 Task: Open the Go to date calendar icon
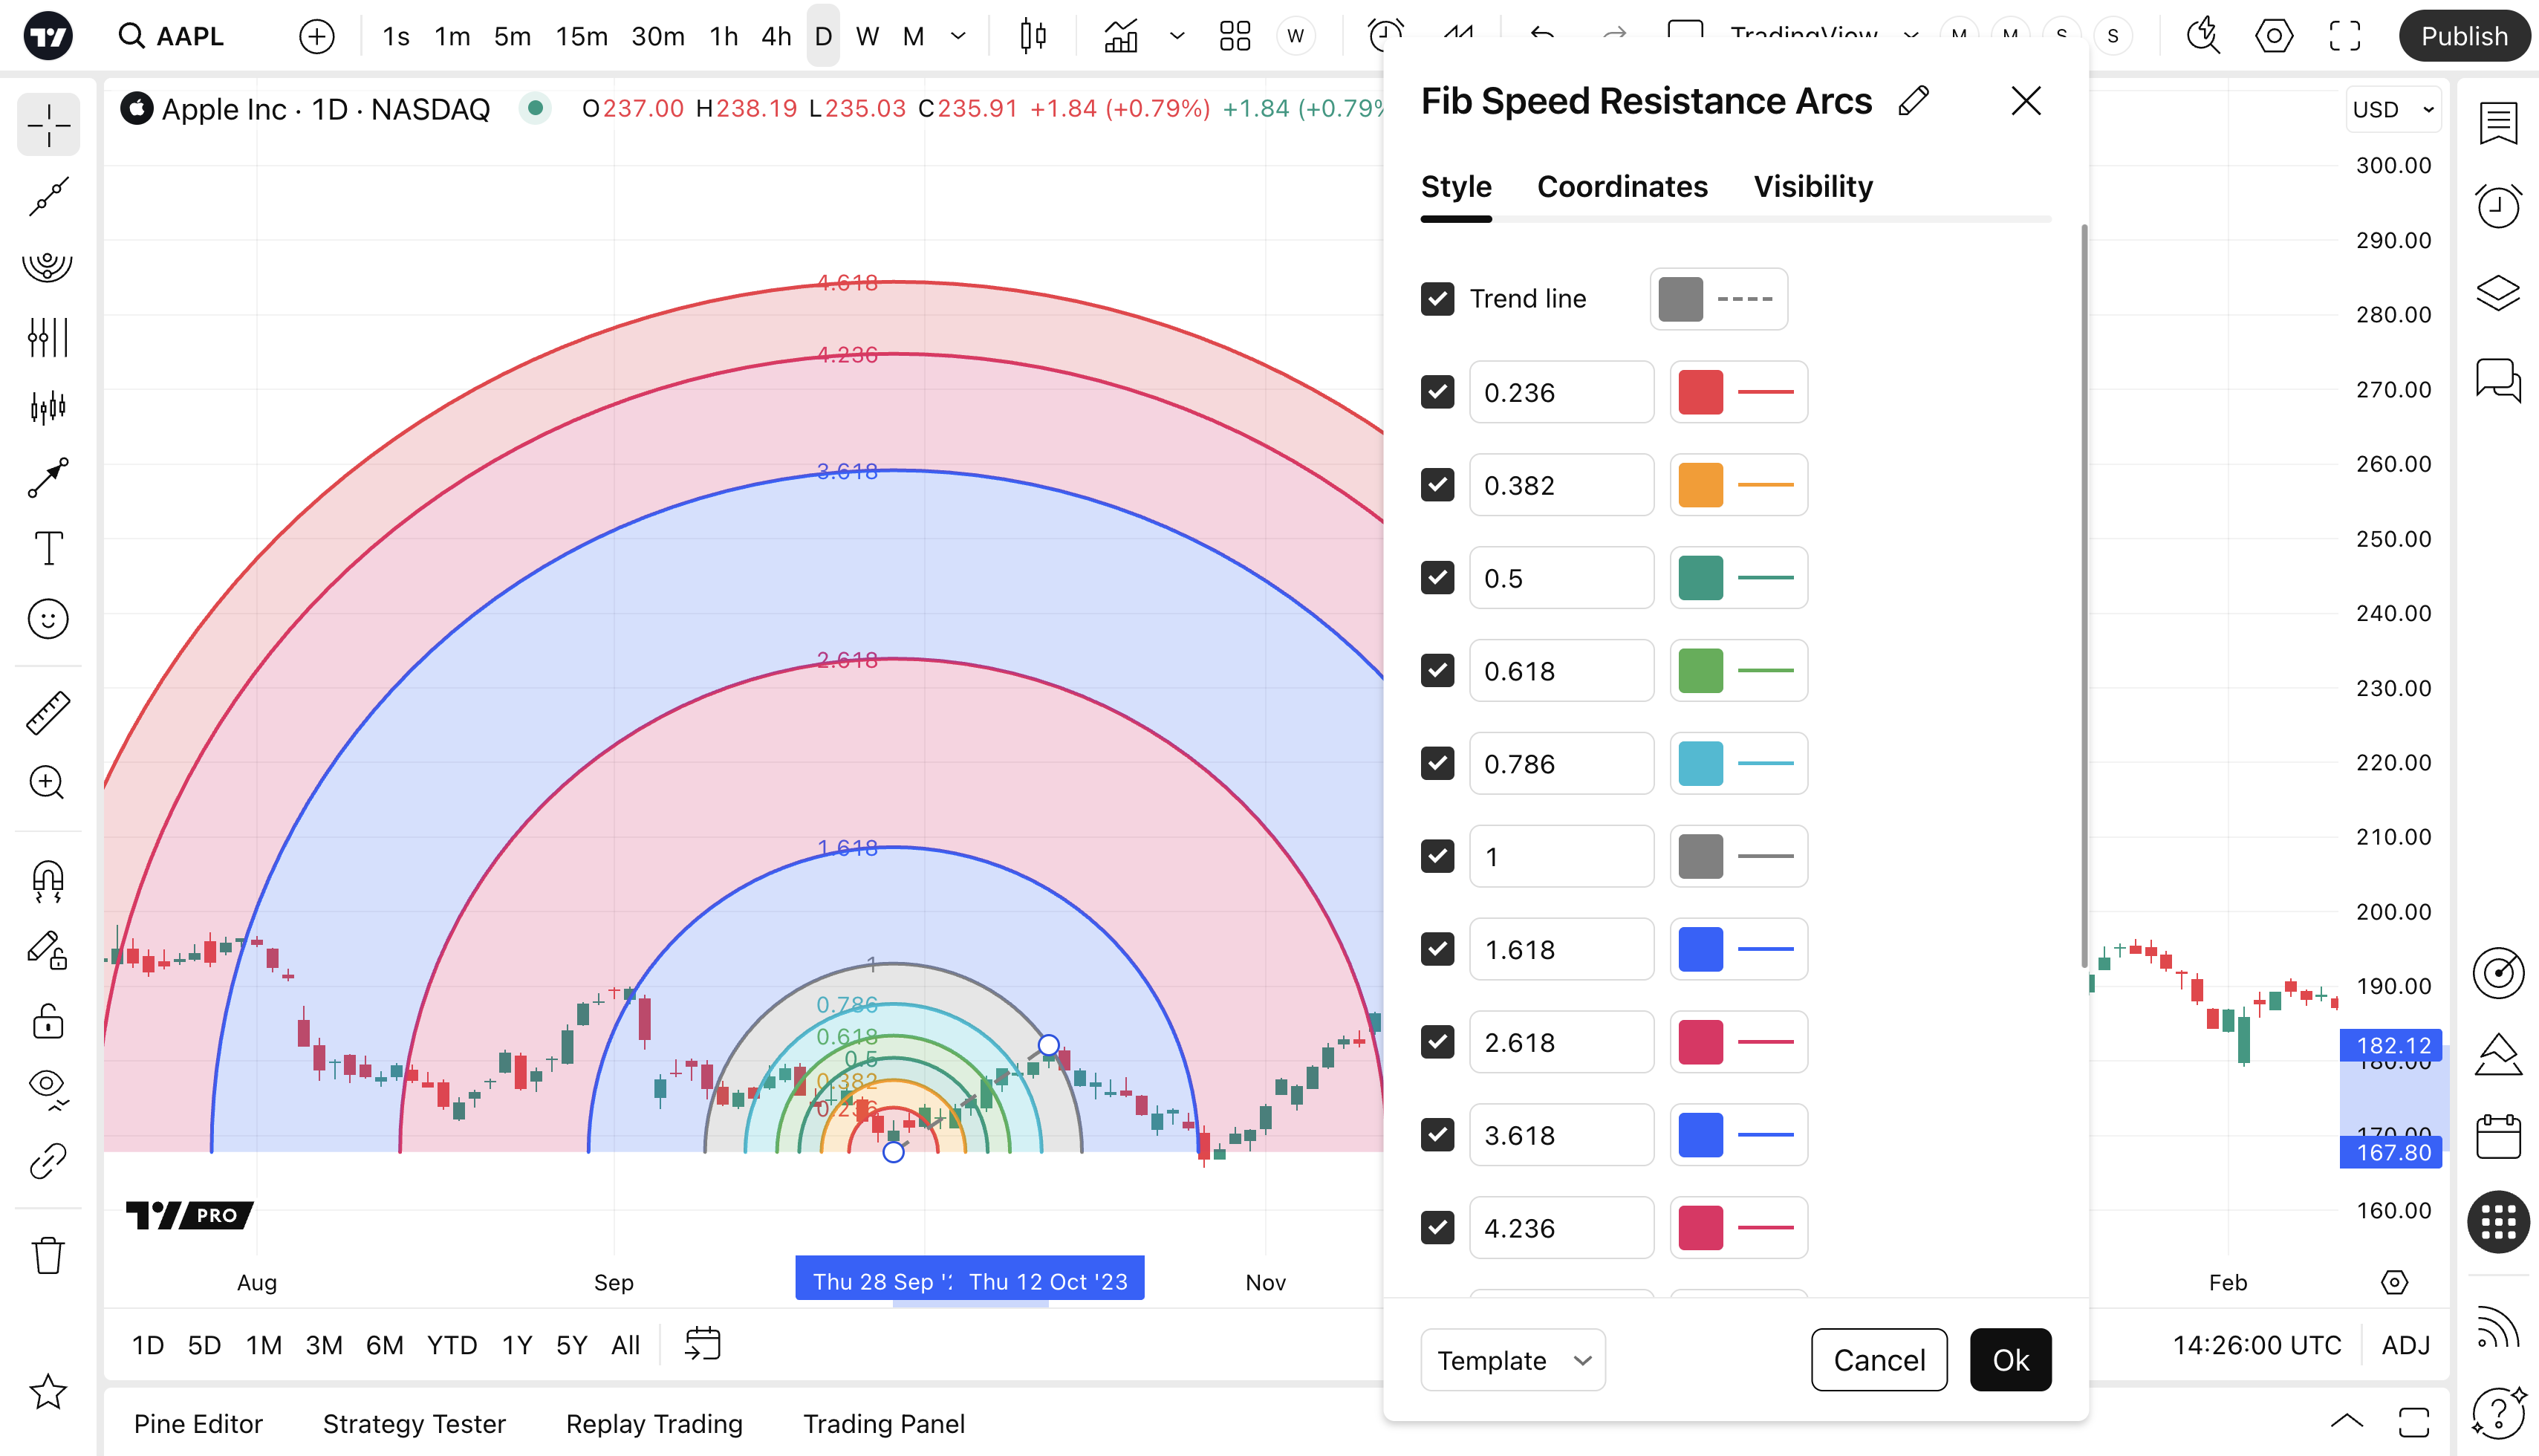[x=702, y=1344]
